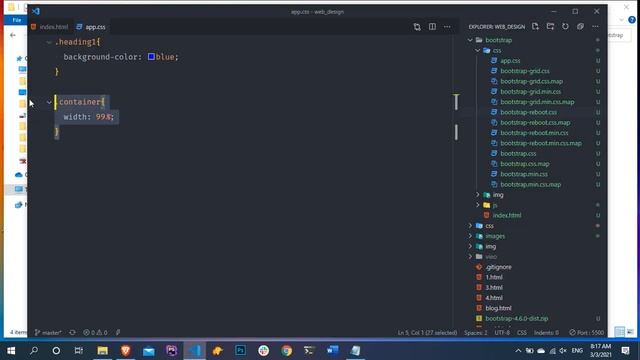The height and width of the screenshot is (360, 640).
Task: Open Slack from taskbar
Action: pyautogui.click(x=264, y=351)
